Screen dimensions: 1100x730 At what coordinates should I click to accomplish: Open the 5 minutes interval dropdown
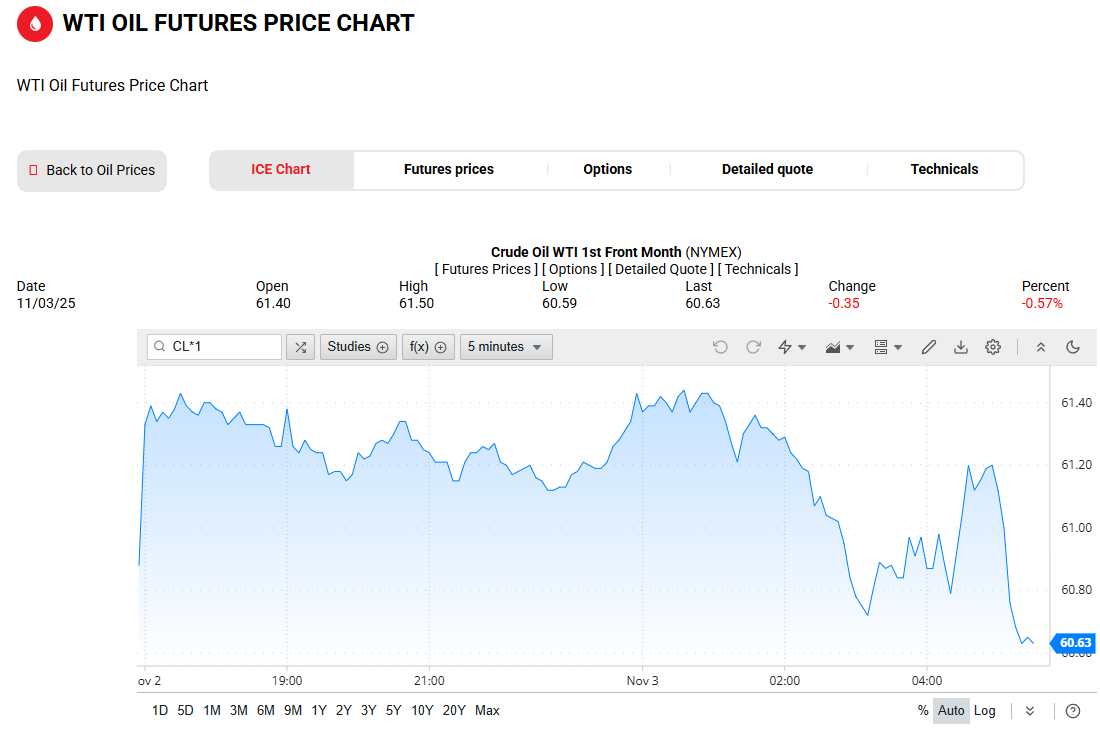pyautogui.click(x=506, y=347)
